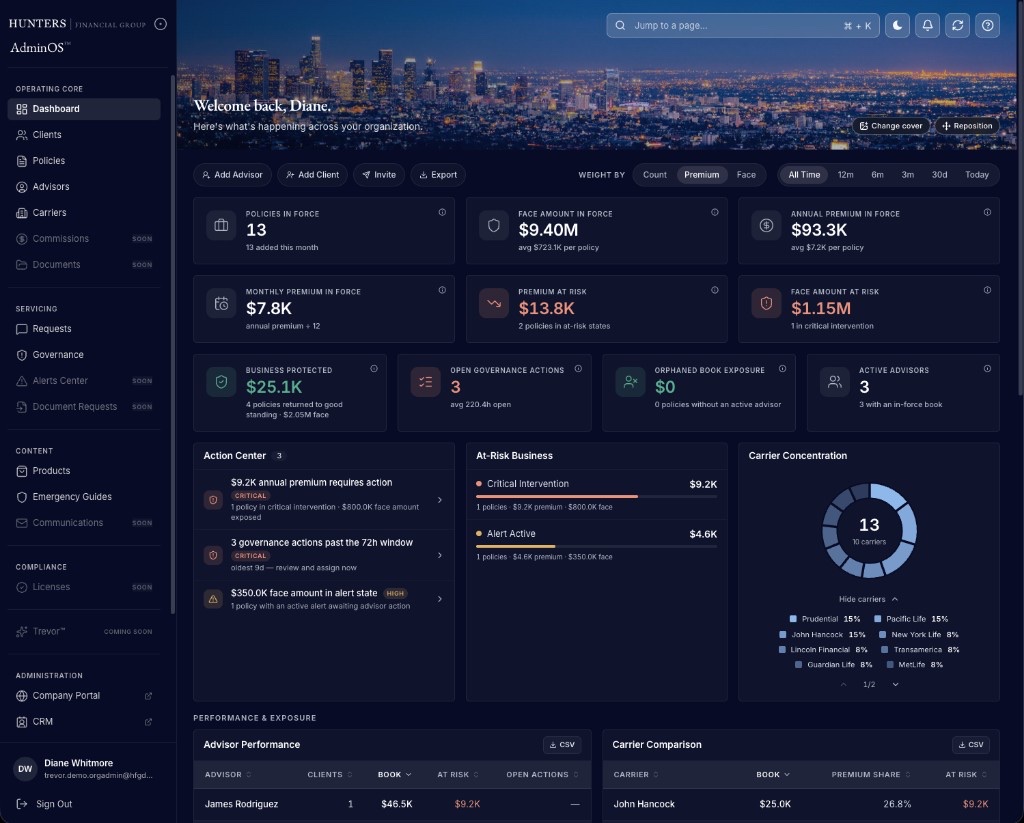Sort Advisor Performance by Book column
The width and height of the screenshot is (1024, 823).
394,775
